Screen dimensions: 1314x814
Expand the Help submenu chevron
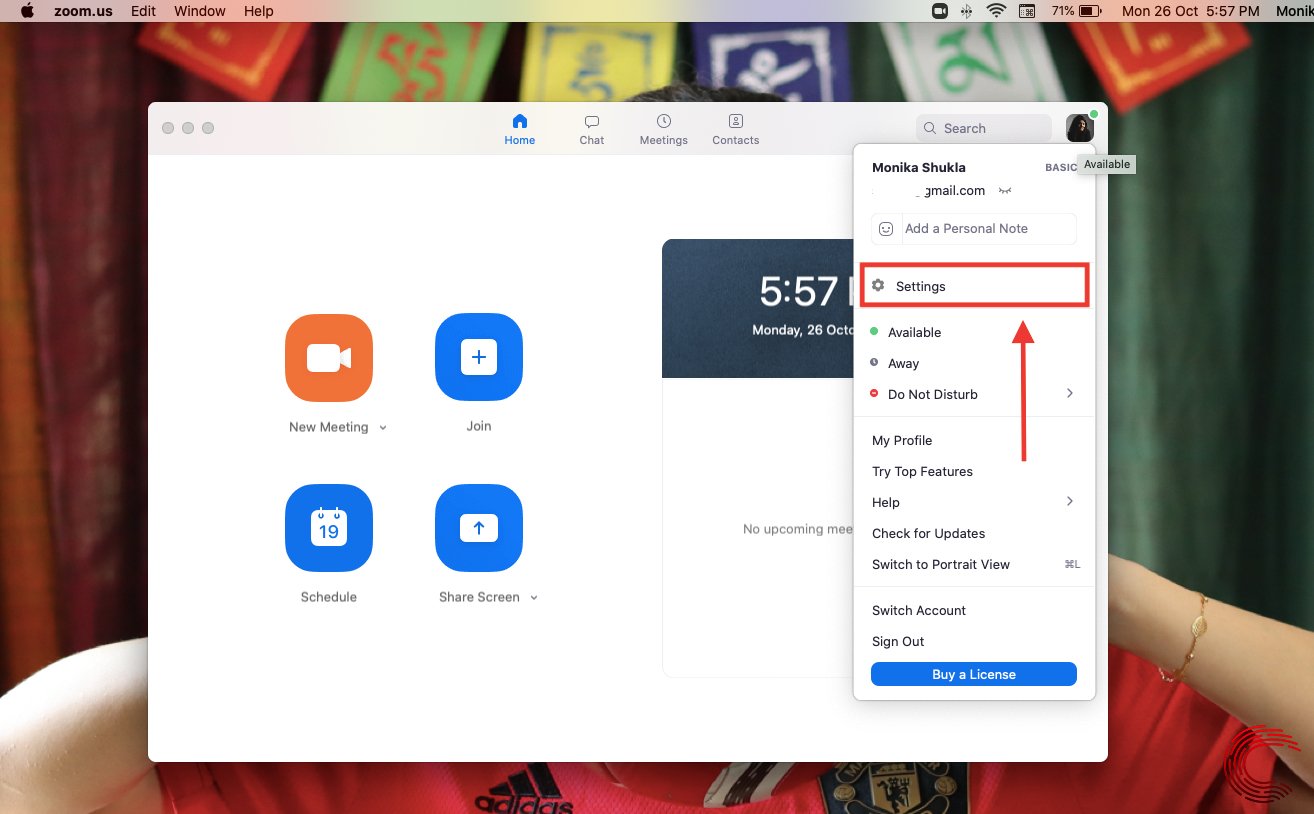pyautogui.click(x=1069, y=501)
